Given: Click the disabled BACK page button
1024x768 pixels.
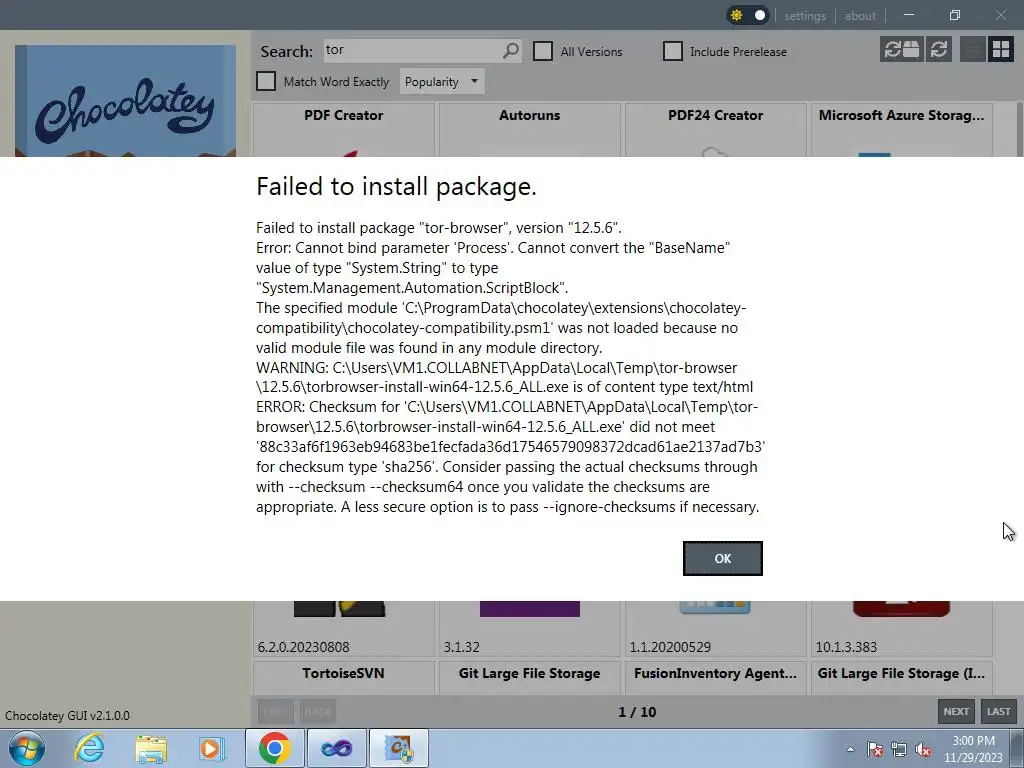Looking at the screenshot, I should 318,711.
